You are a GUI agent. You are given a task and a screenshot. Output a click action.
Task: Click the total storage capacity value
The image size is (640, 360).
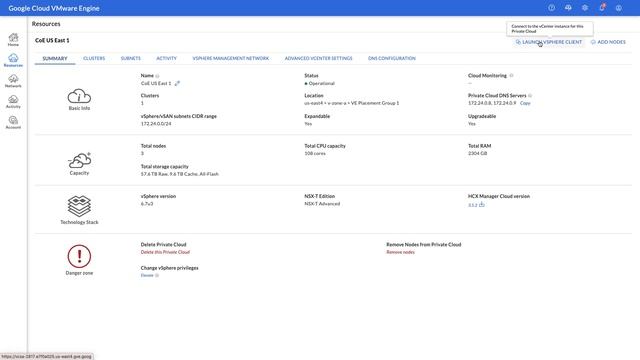click(180, 174)
